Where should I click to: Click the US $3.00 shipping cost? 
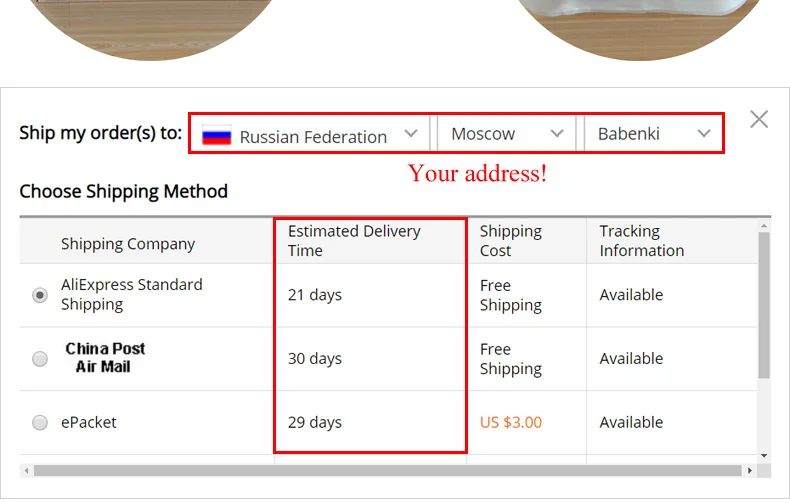point(511,422)
